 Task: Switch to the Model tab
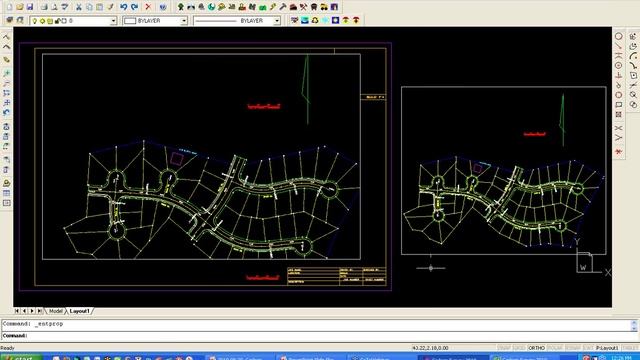[x=56, y=311]
